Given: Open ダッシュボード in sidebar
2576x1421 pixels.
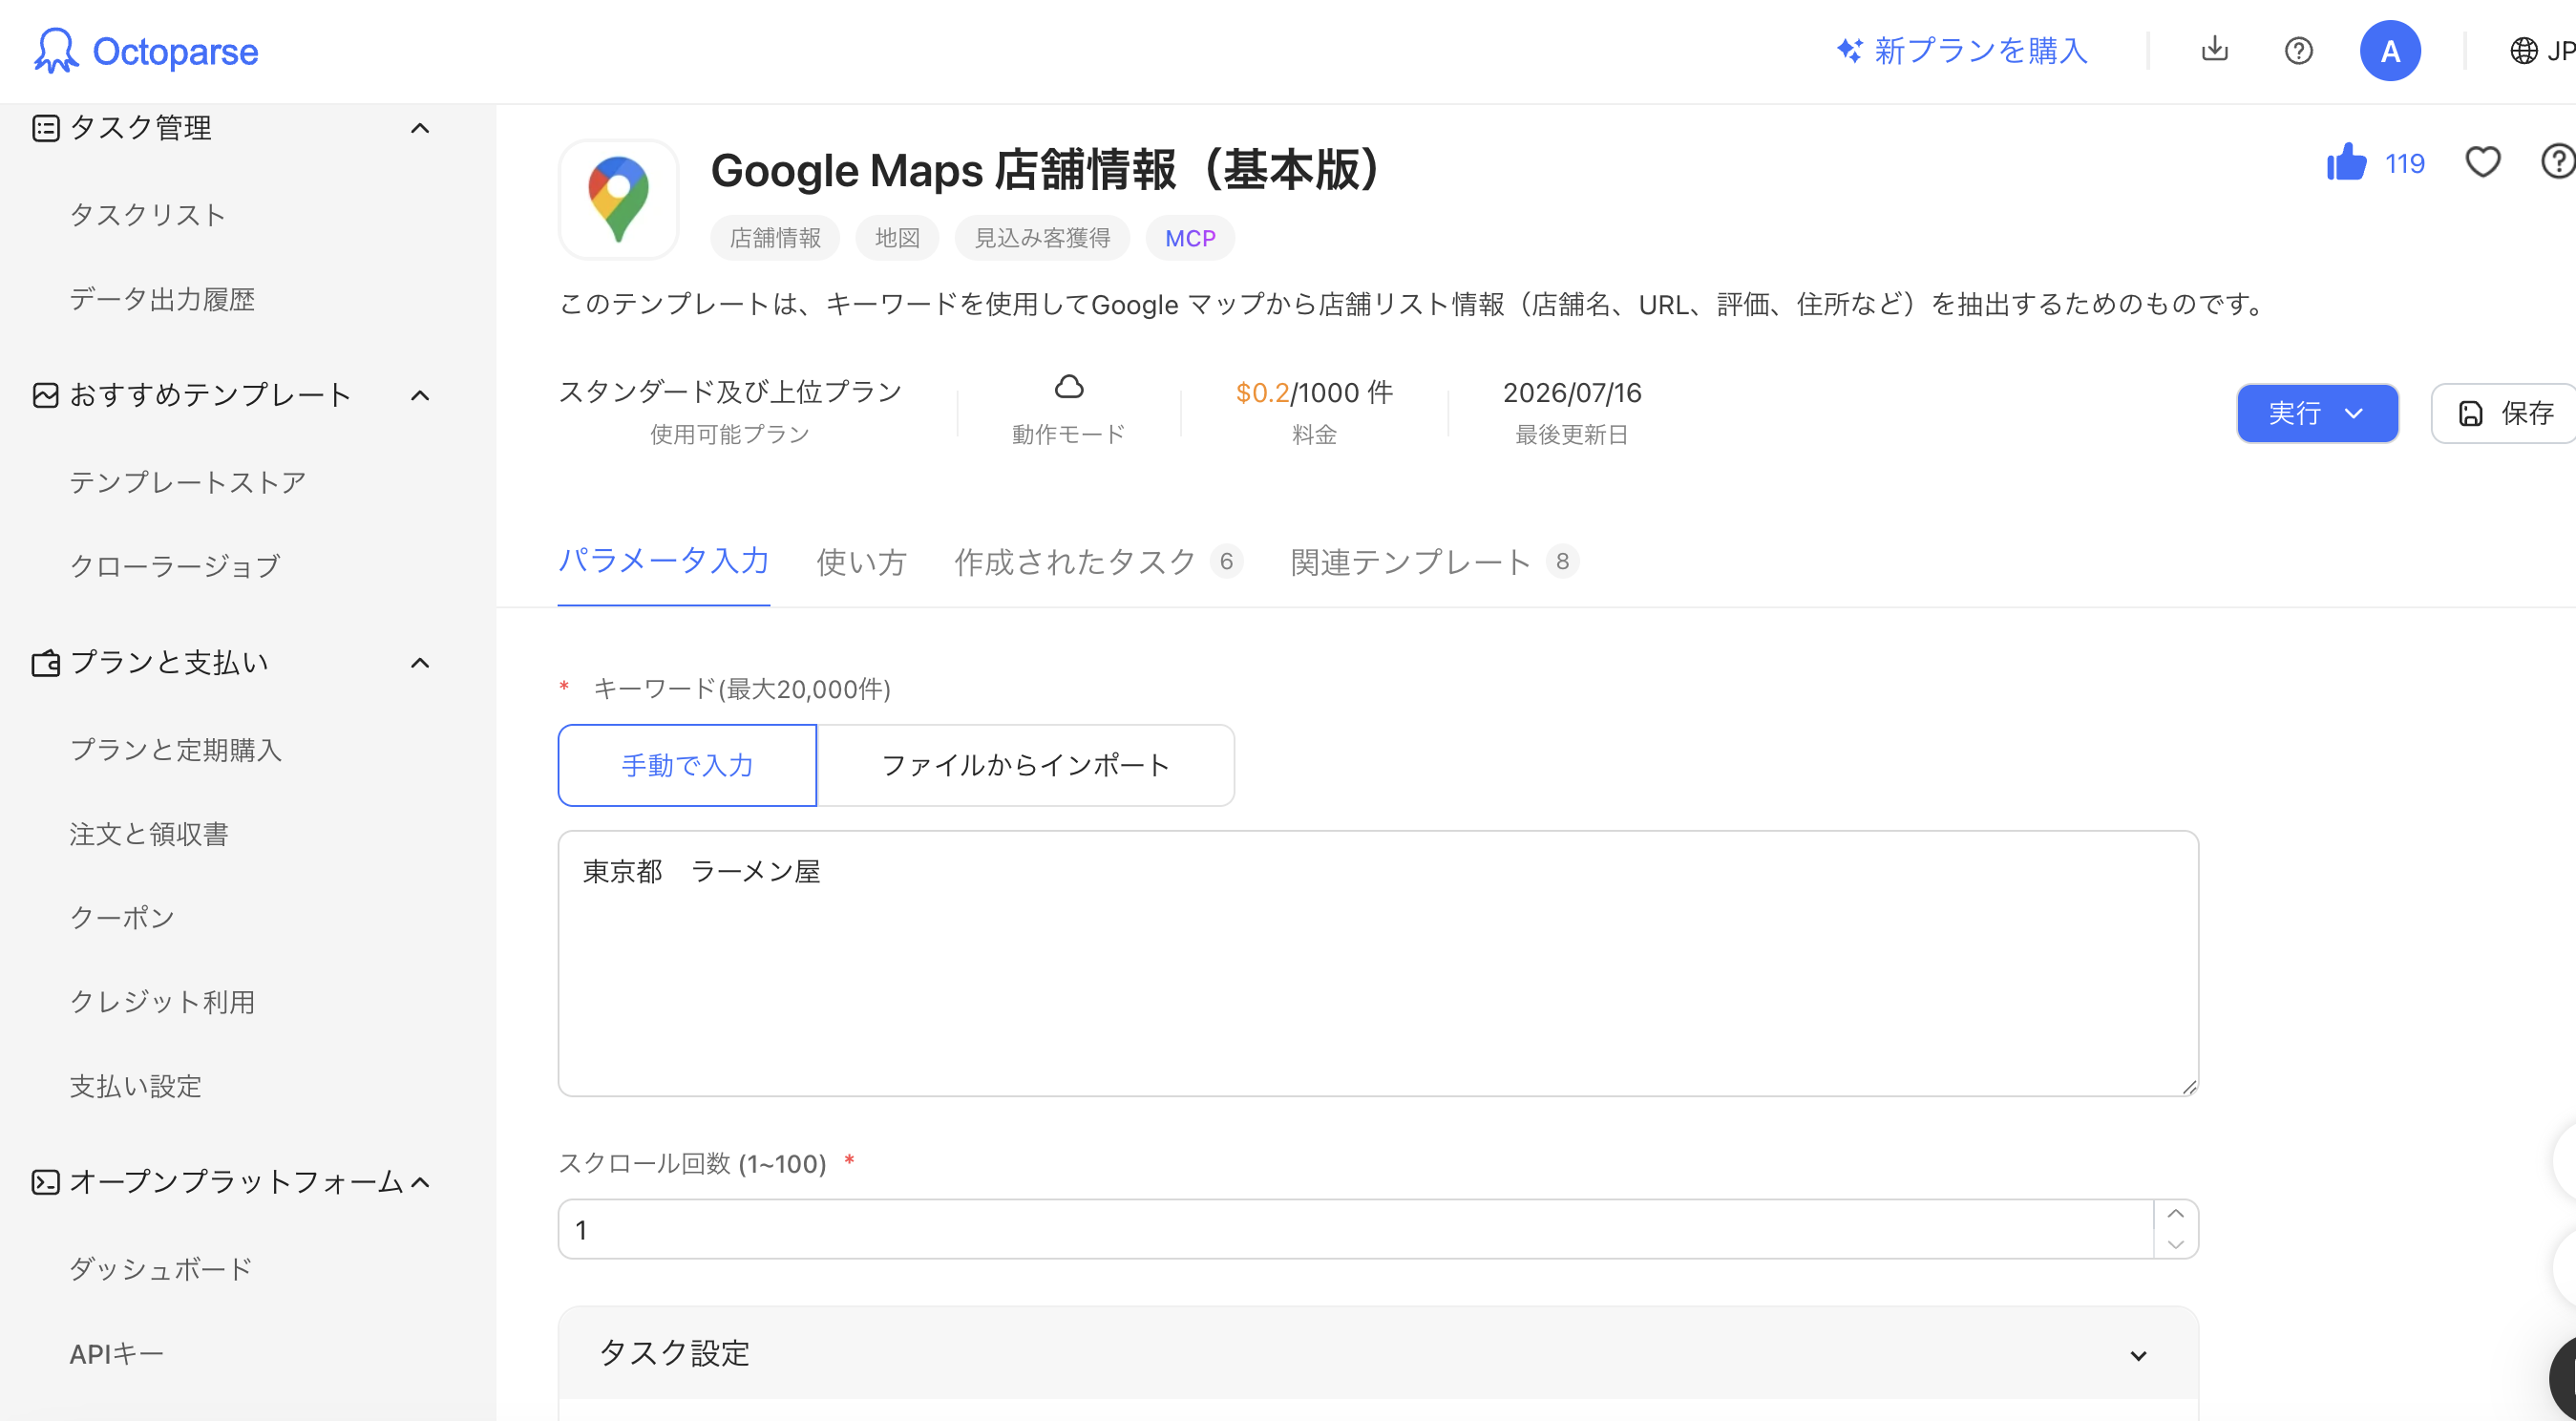Looking at the screenshot, I should pyautogui.click(x=161, y=1269).
